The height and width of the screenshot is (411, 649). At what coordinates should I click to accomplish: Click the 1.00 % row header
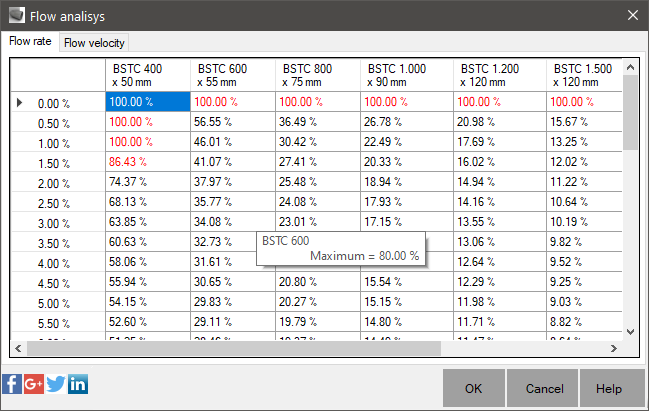point(58,142)
